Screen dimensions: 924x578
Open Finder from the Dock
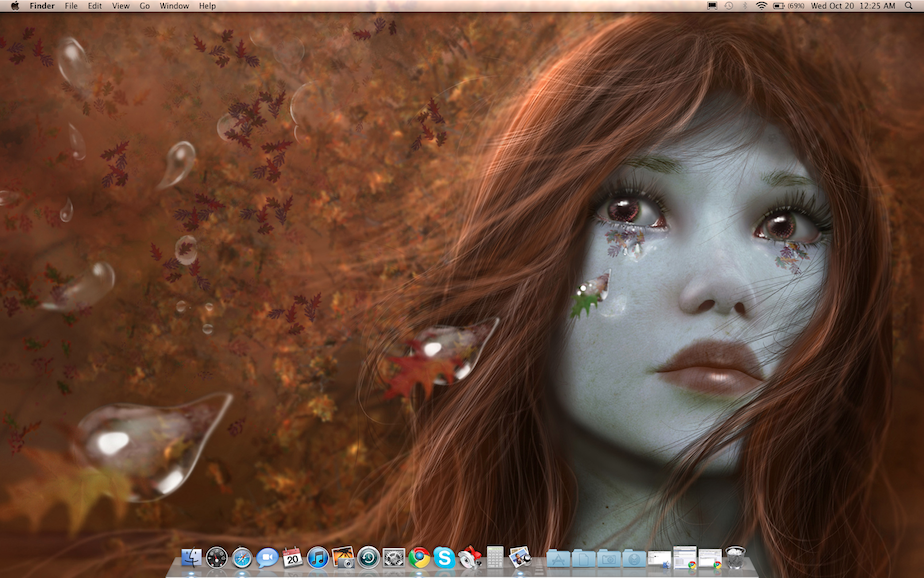[192, 557]
